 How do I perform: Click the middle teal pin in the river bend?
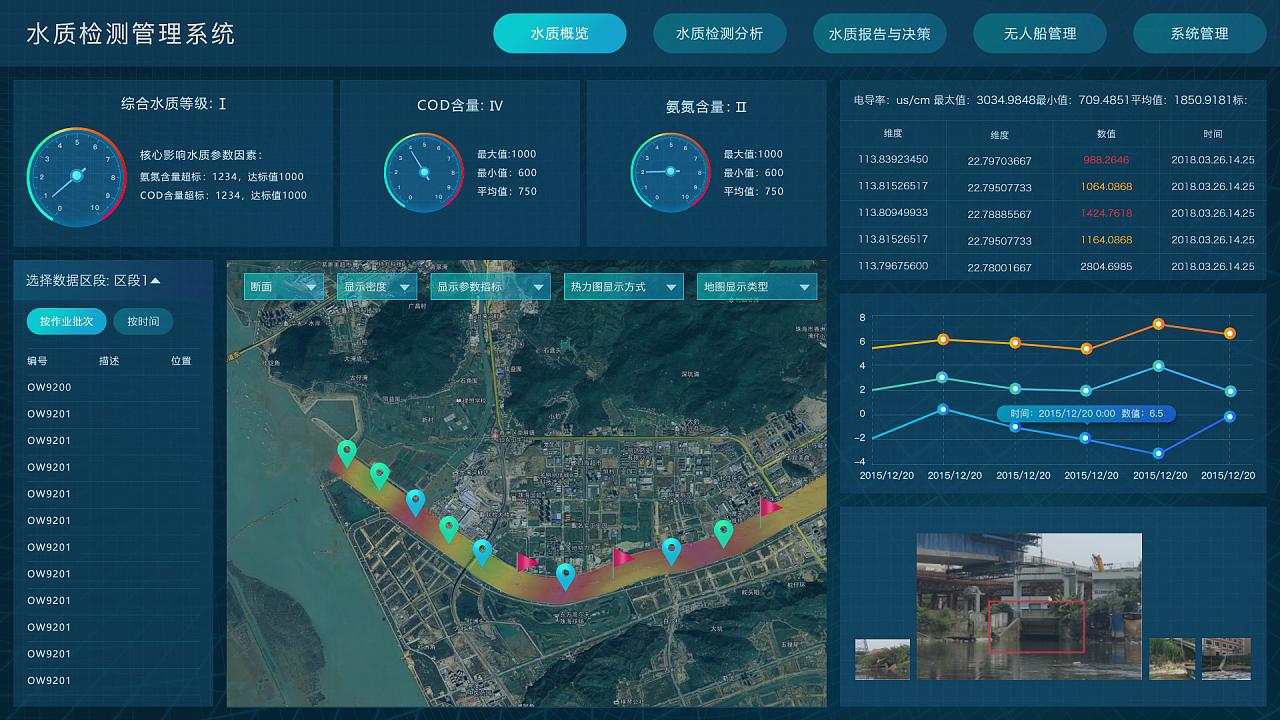563,575
